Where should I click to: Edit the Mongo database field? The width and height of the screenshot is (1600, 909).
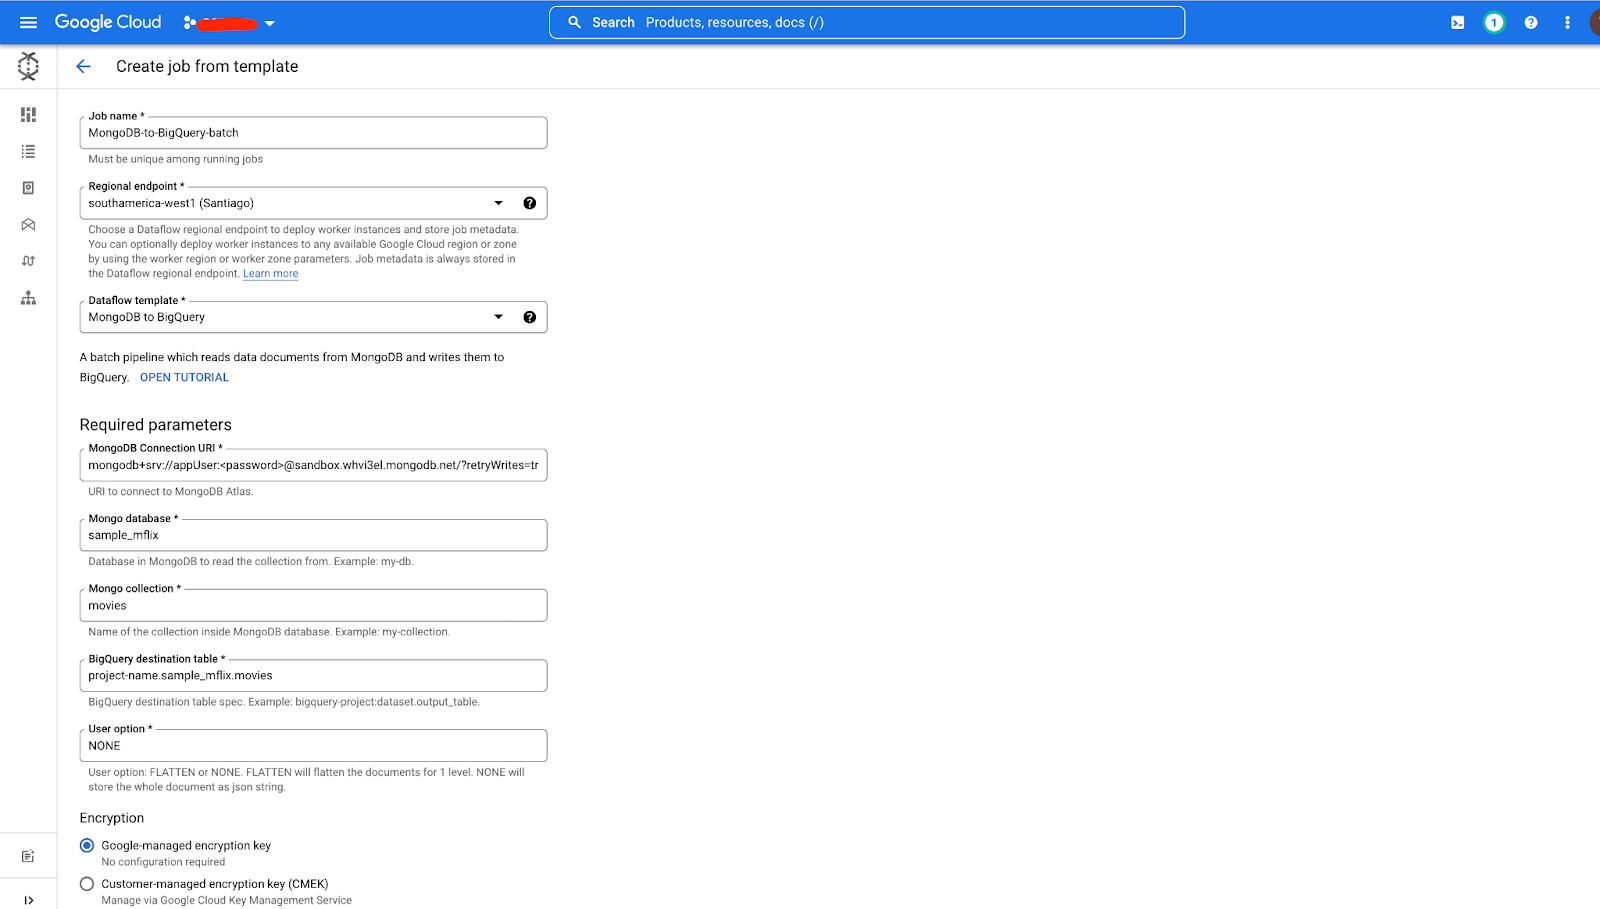[x=313, y=535]
